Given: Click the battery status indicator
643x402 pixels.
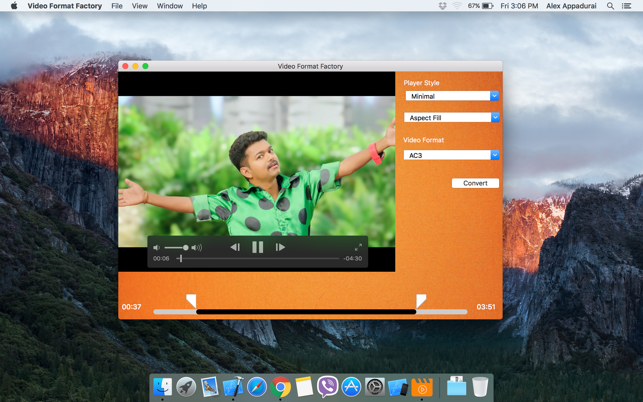Looking at the screenshot, I should coord(481,6).
